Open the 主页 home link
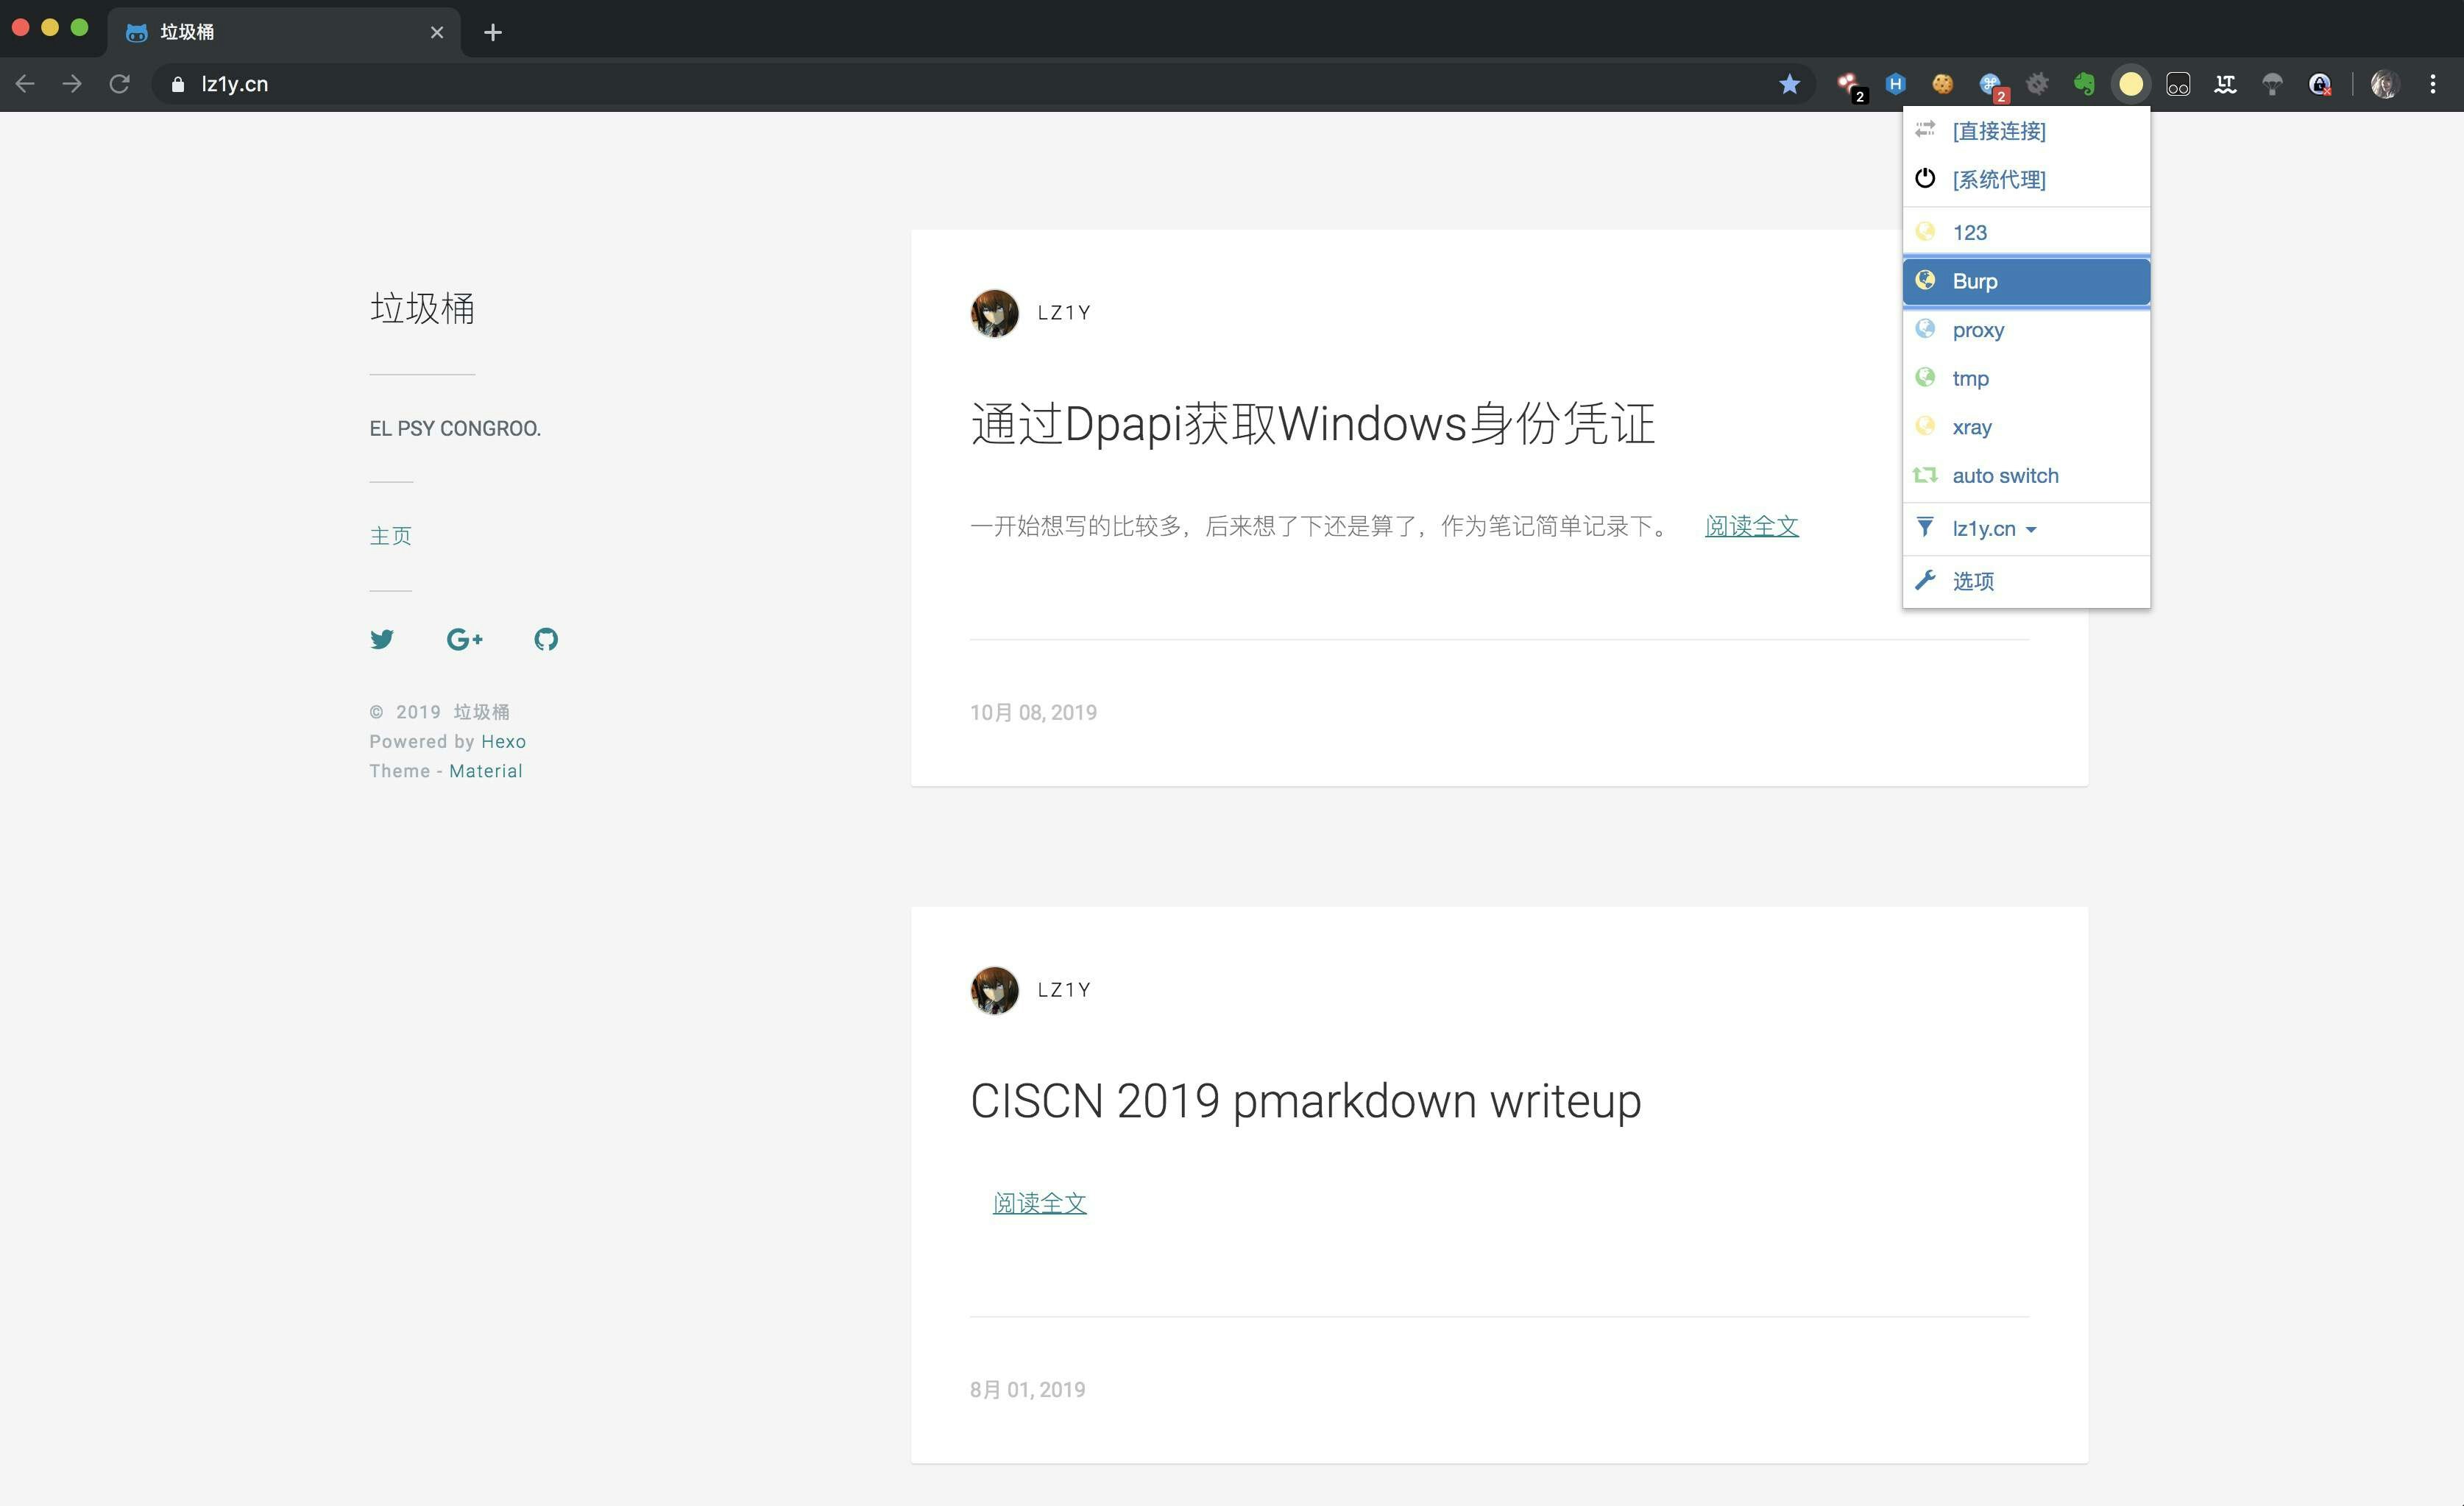This screenshot has width=2464, height=1506. [x=390, y=536]
